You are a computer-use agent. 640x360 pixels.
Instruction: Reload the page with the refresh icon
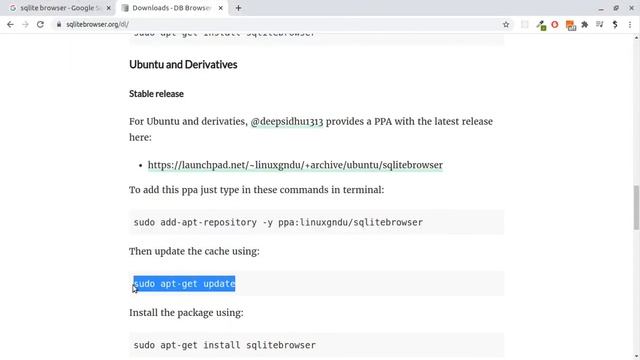point(40,24)
